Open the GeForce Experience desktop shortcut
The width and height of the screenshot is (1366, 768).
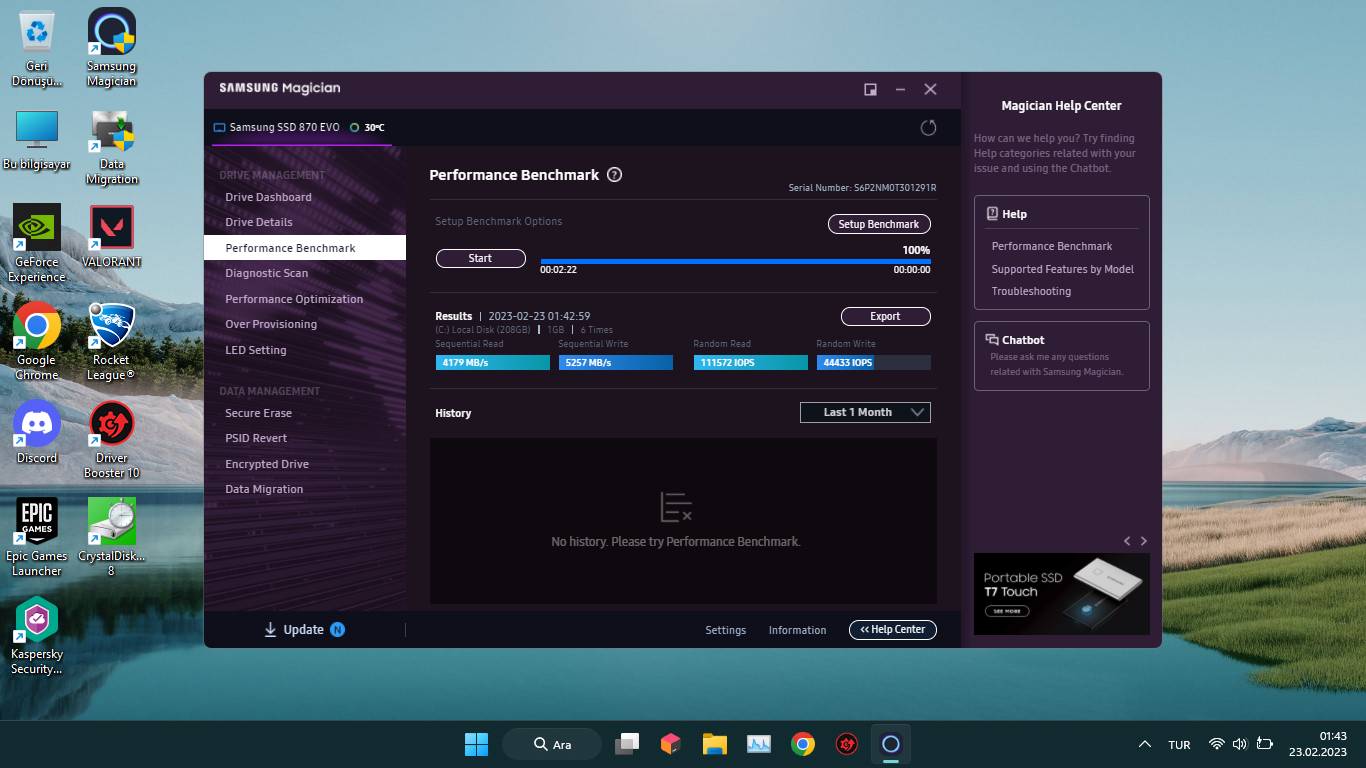pyautogui.click(x=37, y=244)
